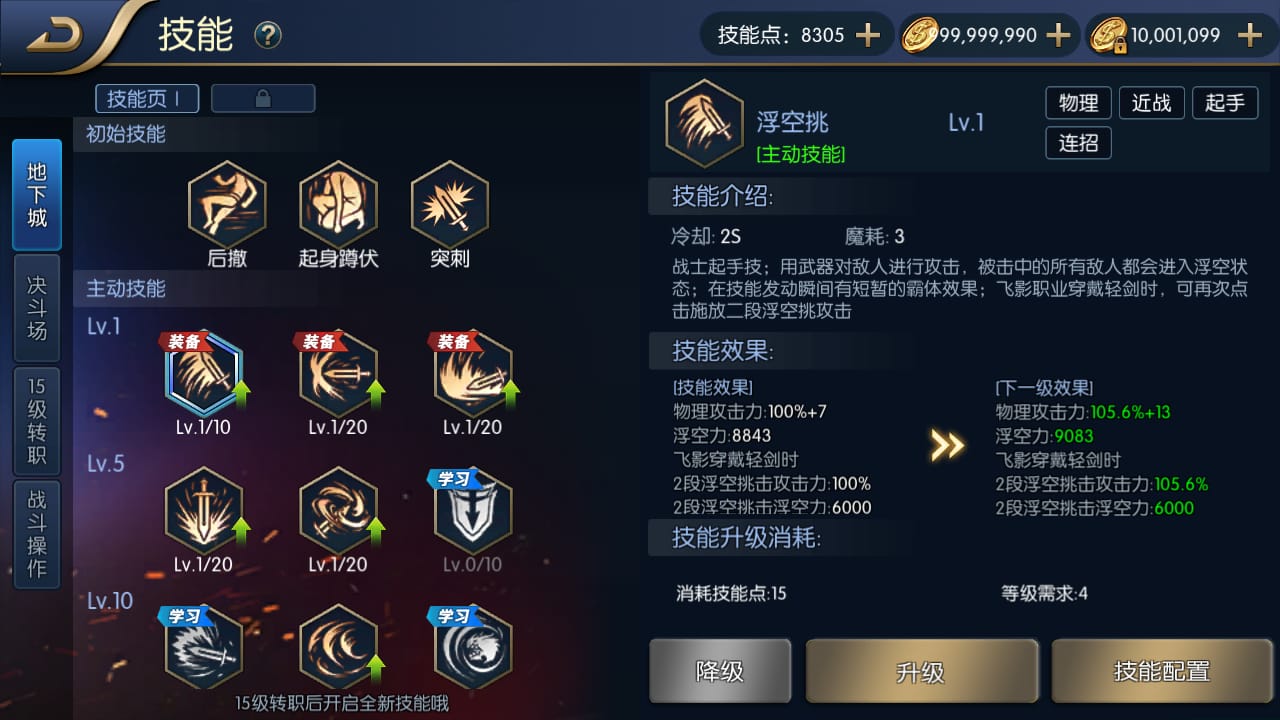The width and height of the screenshot is (1280, 720).
Task: Open the 战斗操作 side tab
Action: pyautogui.click(x=37, y=534)
